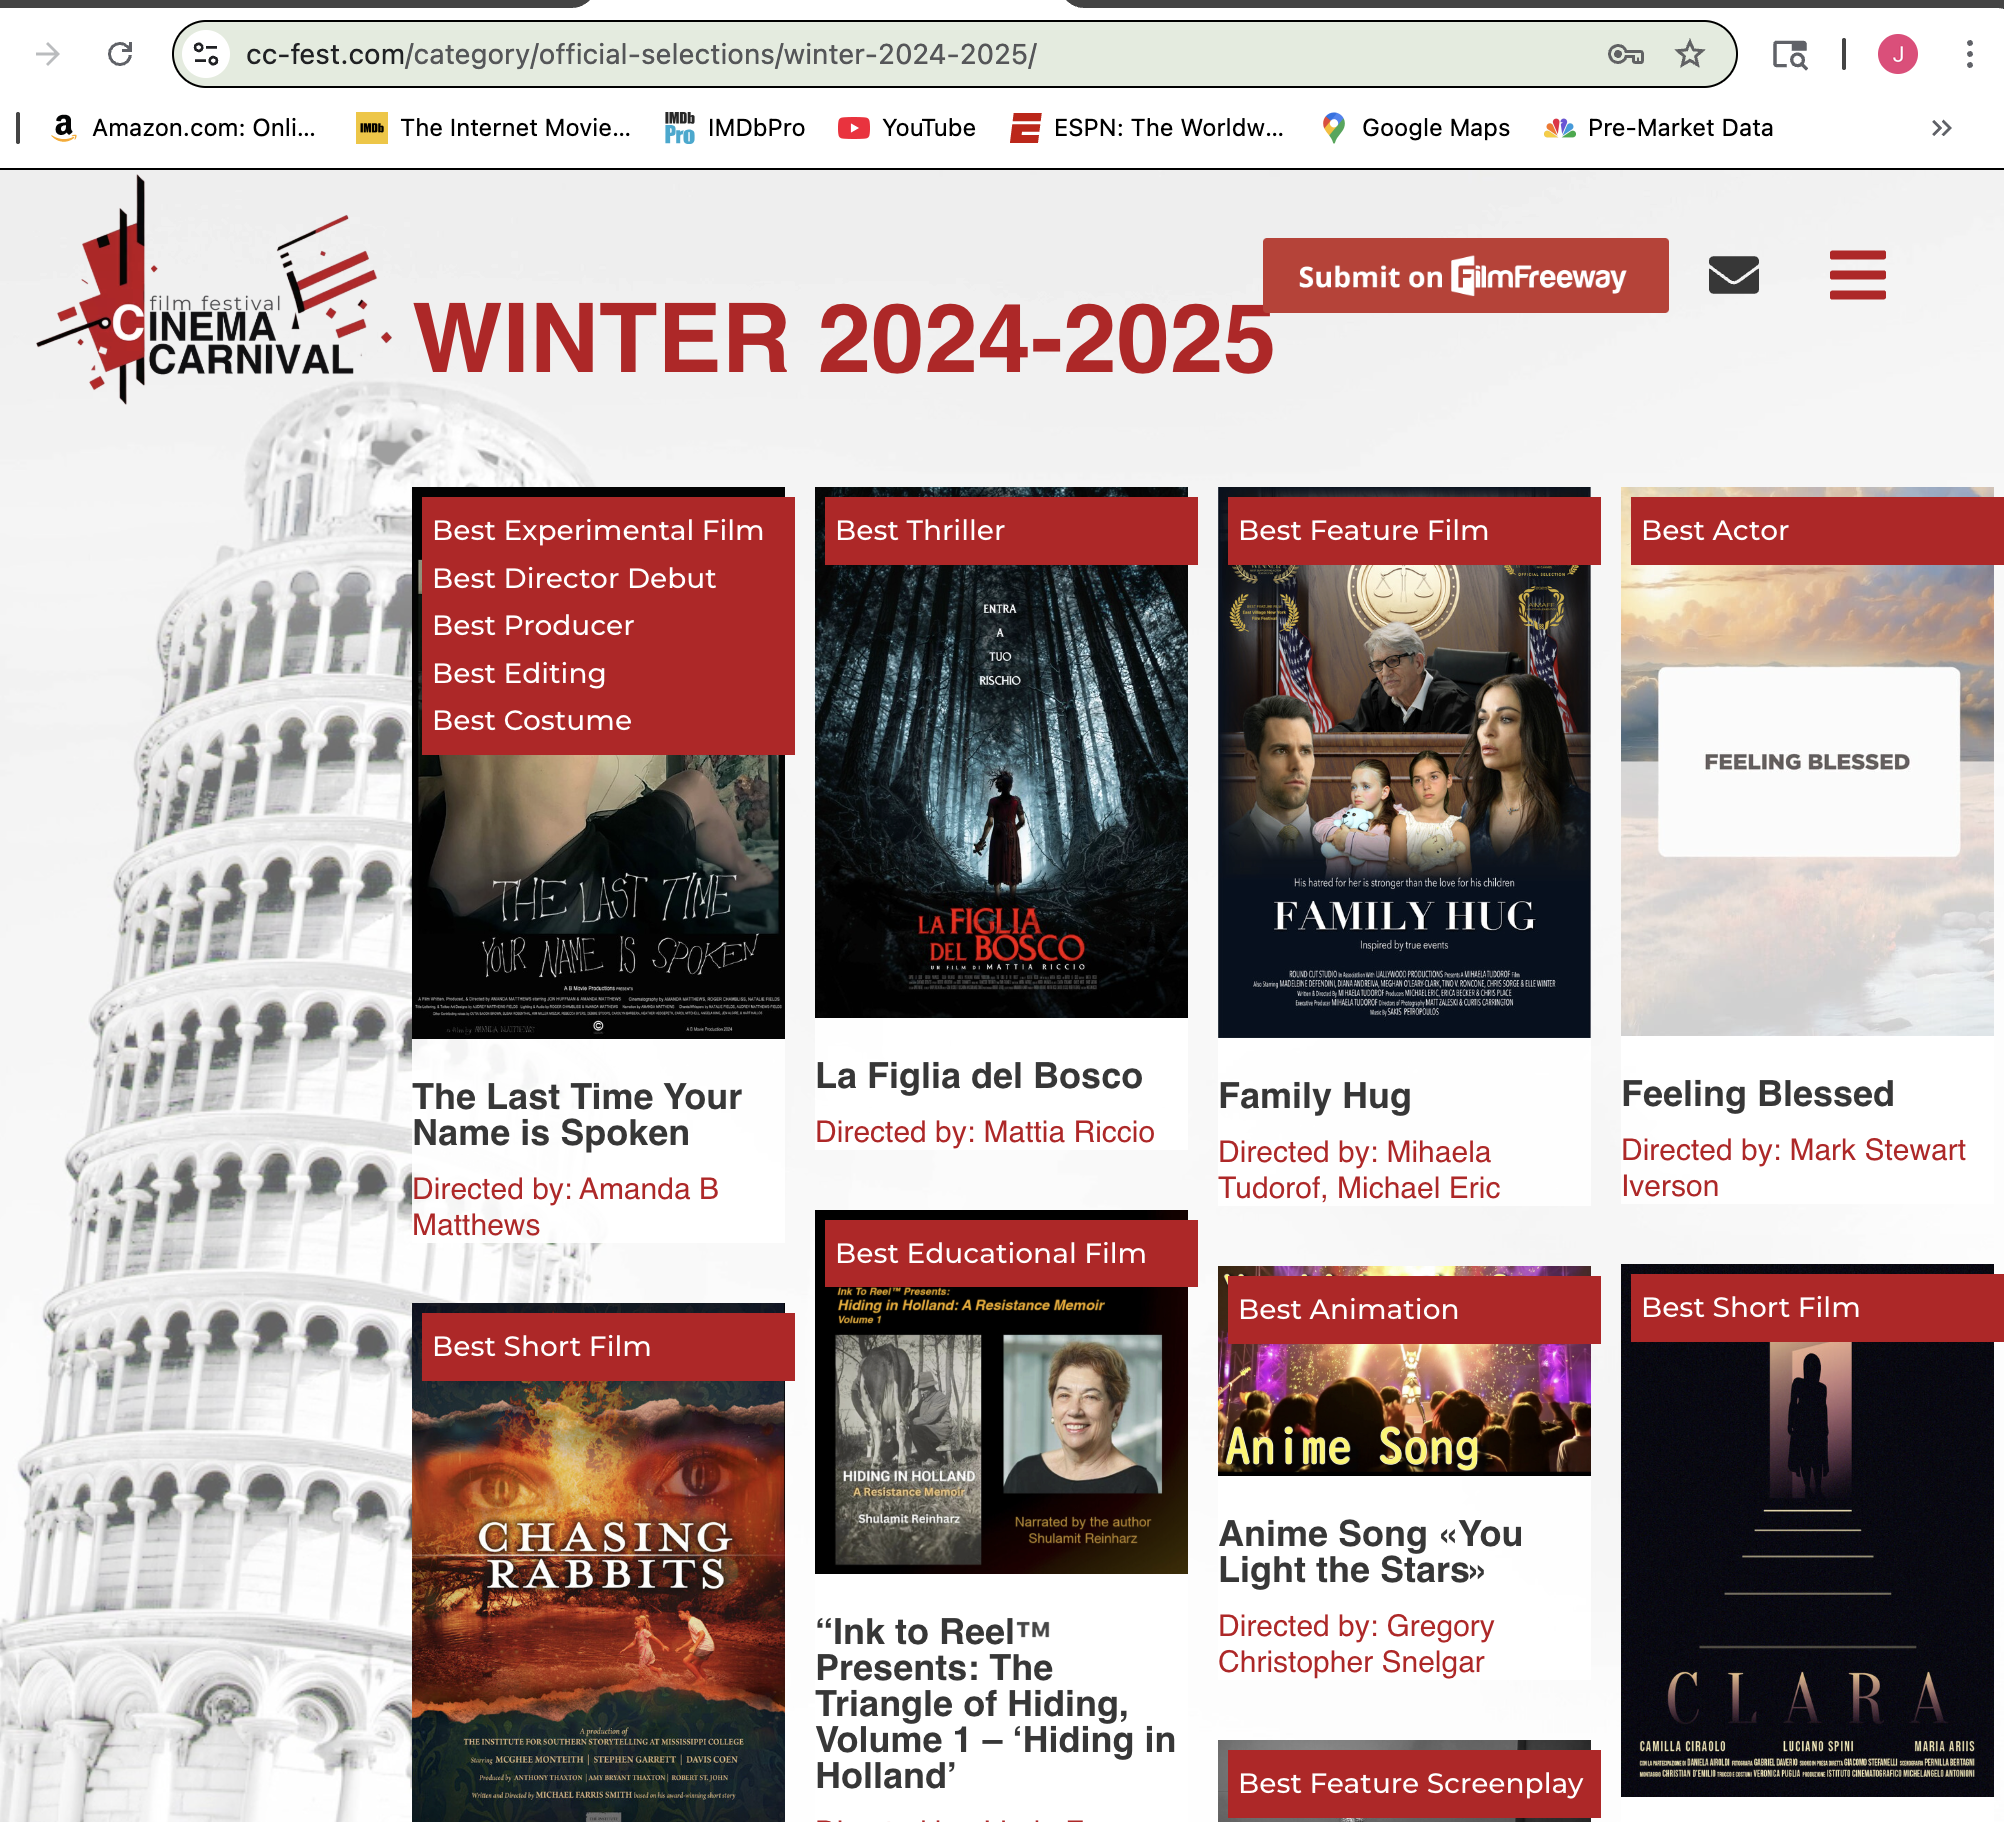Open the La Figlia del Bosco title link
The height and width of the screenshot is (1822, 2004).
[978, 1076]
